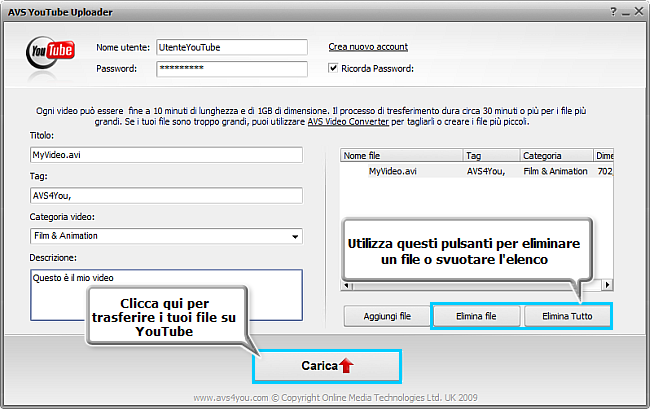Click the help question mark icon
Image resolution: width=650 pixels, height=409 pixels.
pyautogui.click(x=614, y=12)
